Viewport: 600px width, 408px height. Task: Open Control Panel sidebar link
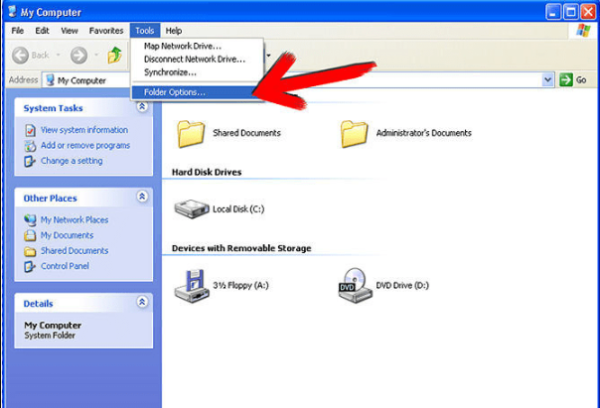pos(65,266)
